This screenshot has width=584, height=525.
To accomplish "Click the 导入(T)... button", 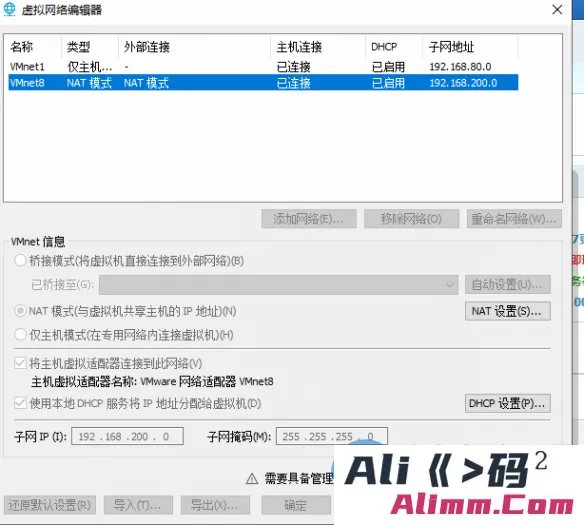I will [x=138, y=505].
